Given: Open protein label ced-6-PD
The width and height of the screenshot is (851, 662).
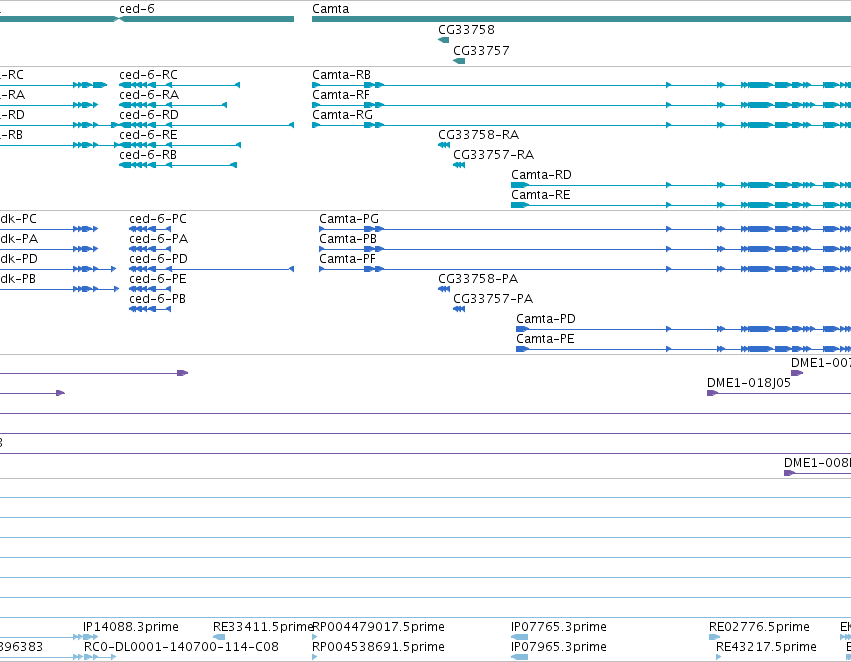Looking at the screenshot, I should tap(158, 259).
